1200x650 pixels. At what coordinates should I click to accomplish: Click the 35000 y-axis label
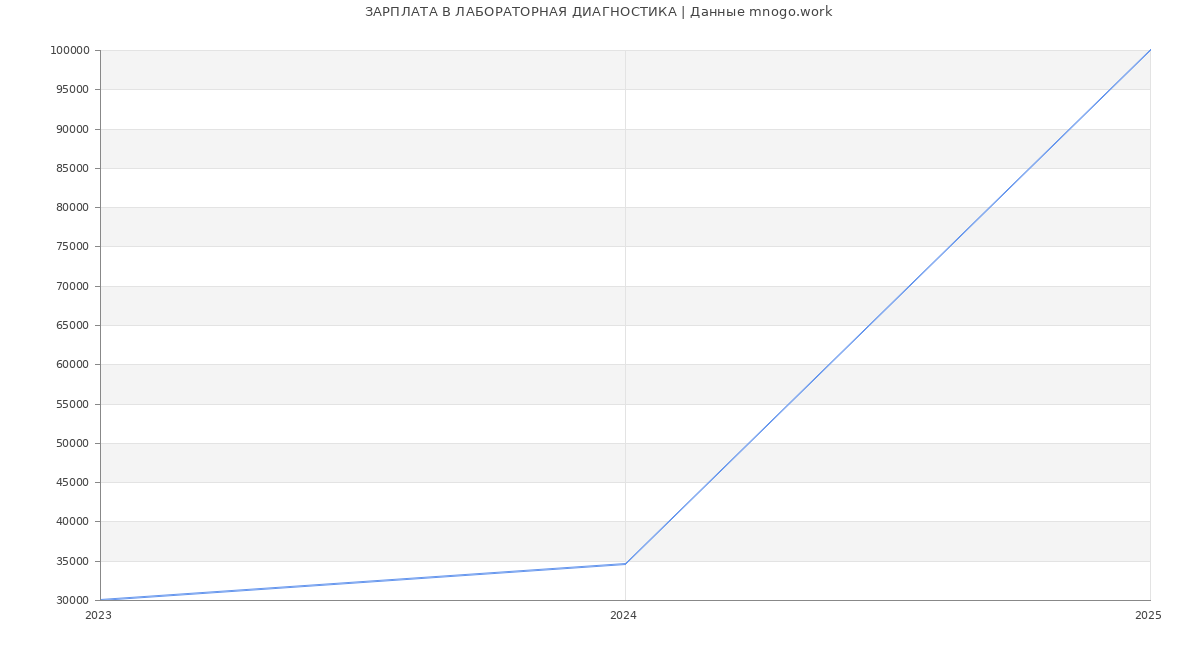tap(72, 561)
